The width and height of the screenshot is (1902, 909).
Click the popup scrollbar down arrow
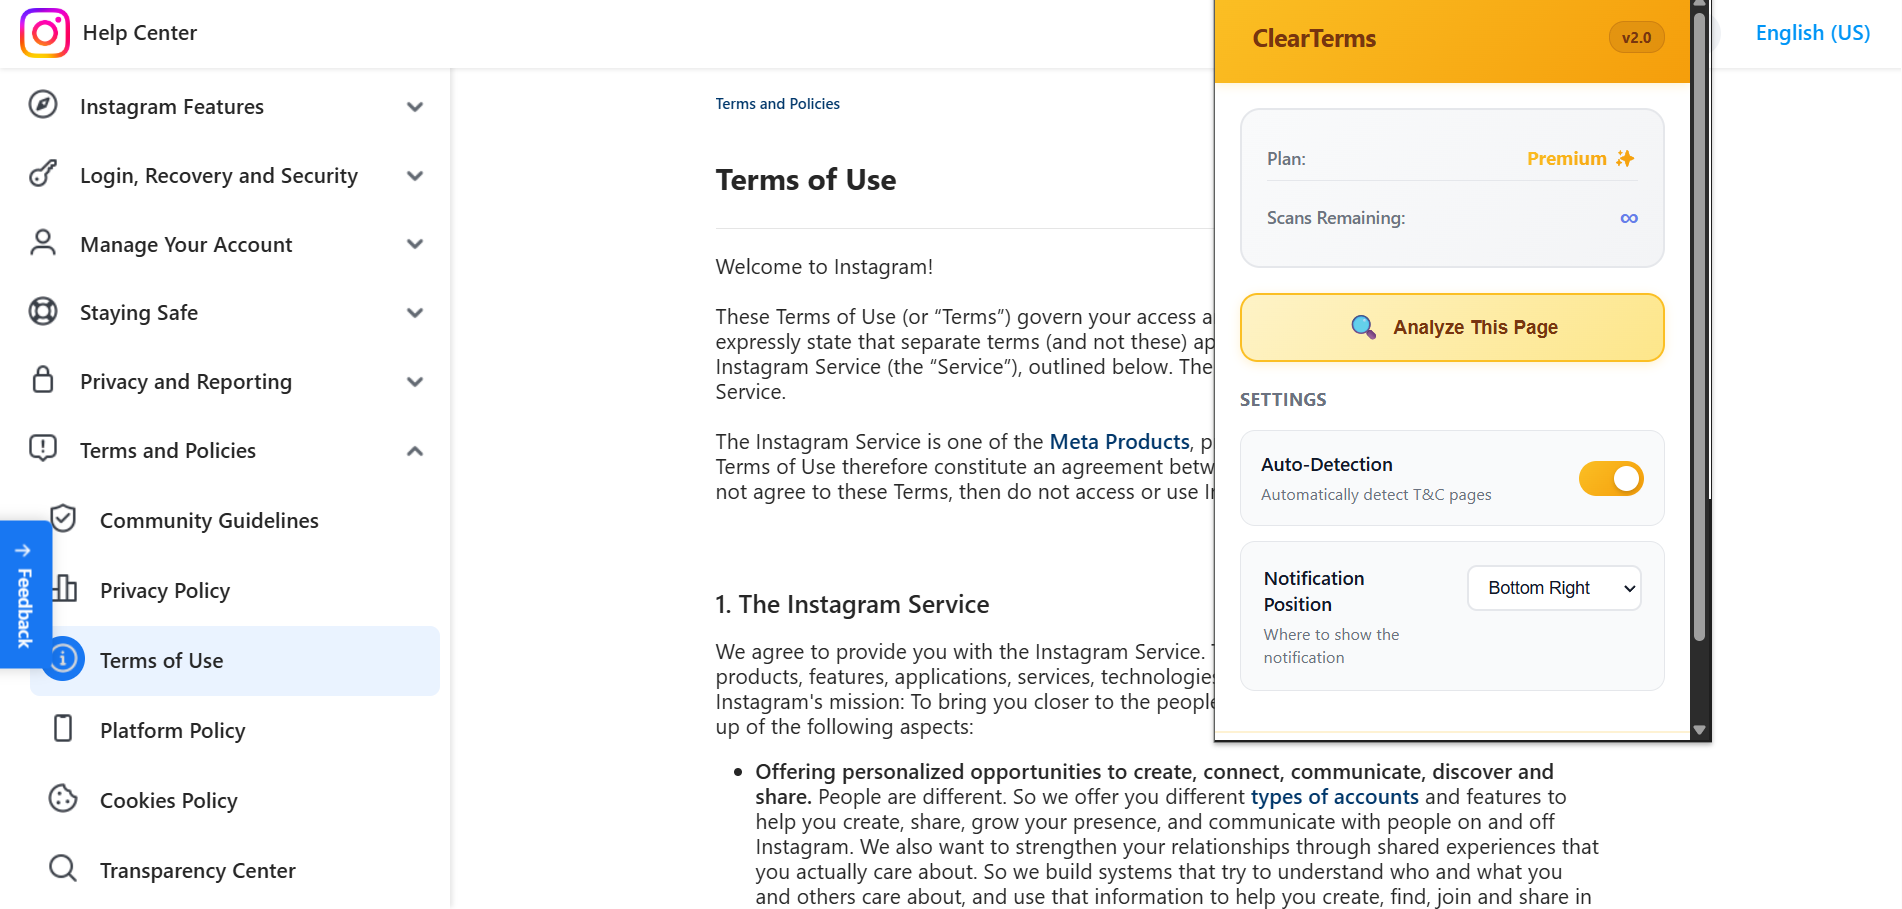point(1699,731)
